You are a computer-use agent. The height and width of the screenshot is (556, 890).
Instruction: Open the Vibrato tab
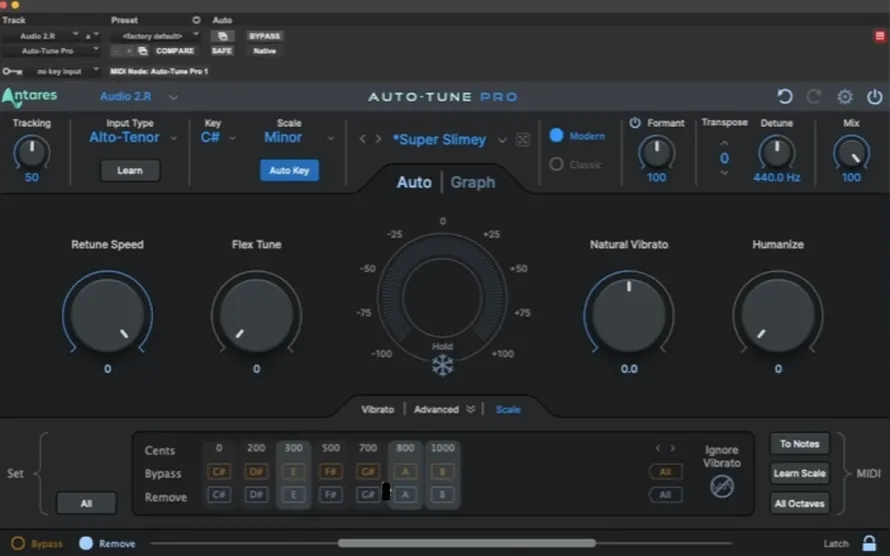(x=377, y=409)
